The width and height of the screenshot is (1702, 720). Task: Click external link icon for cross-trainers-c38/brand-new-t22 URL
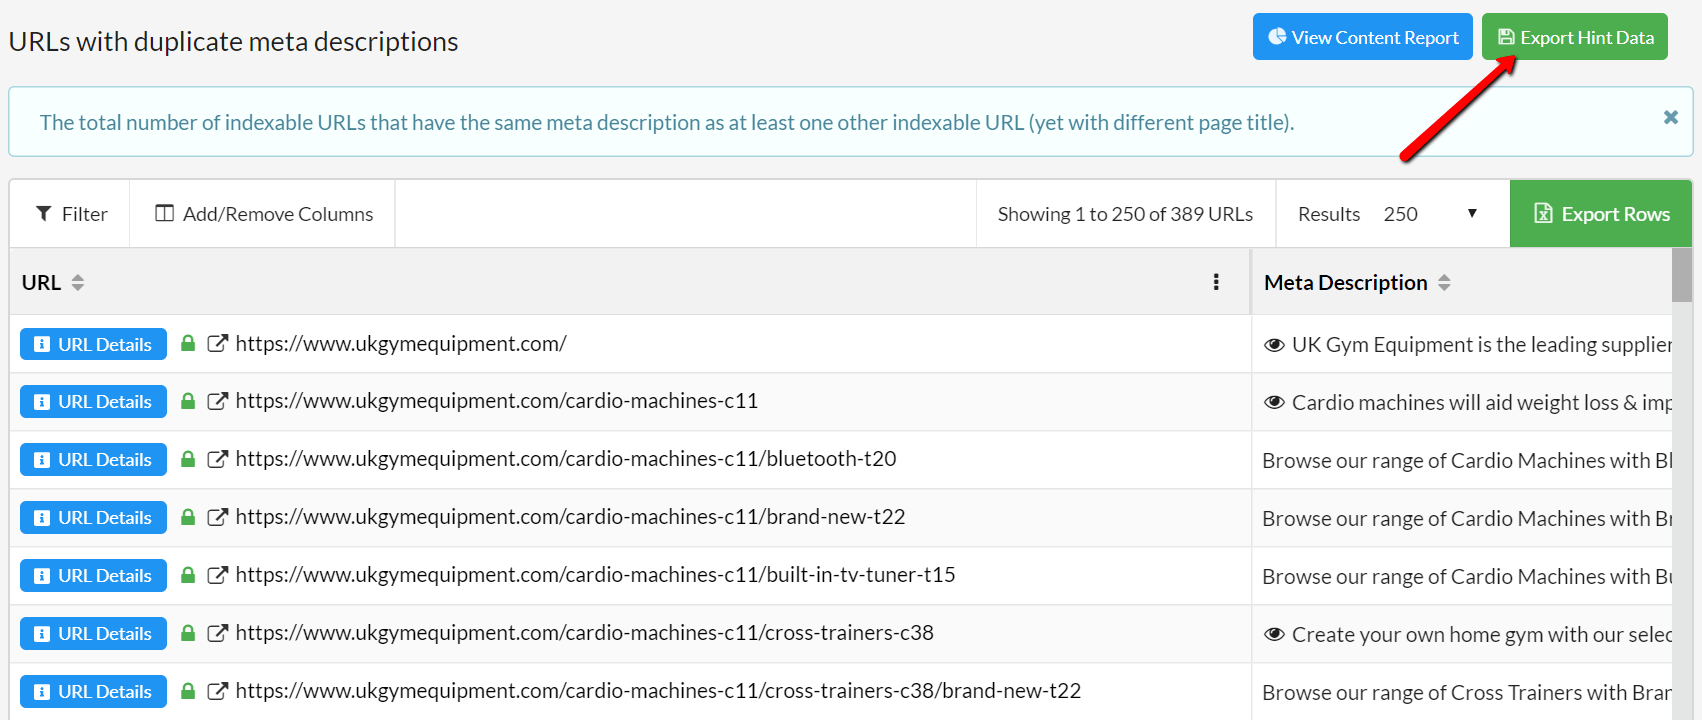point(217,691)
